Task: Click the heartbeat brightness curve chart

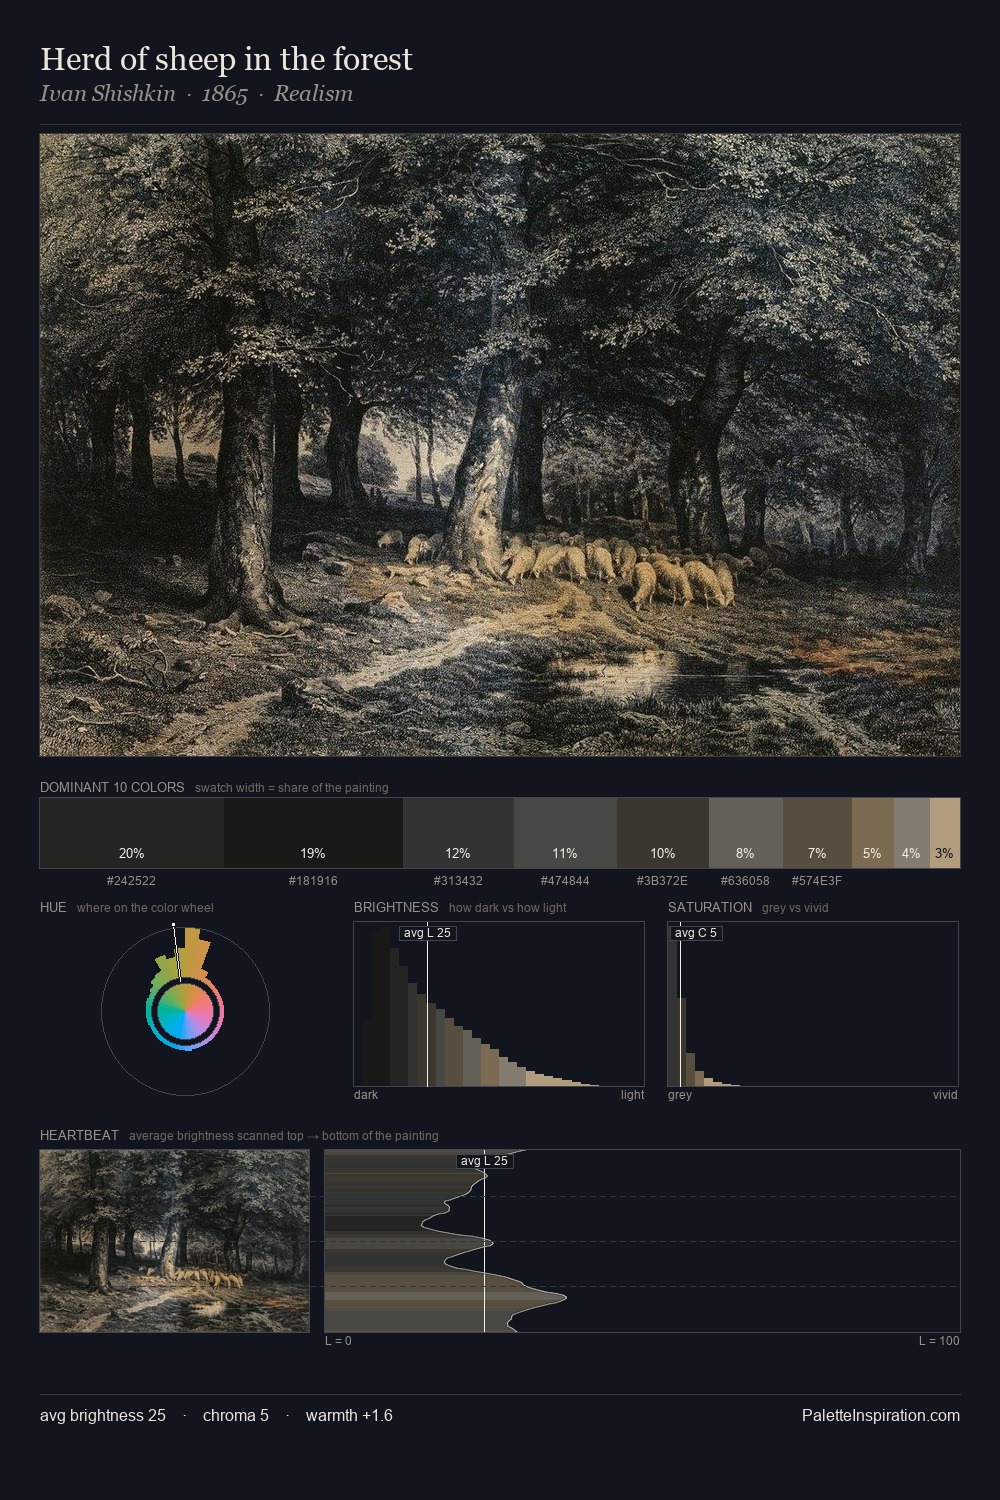Action: tap(642, 1241)
